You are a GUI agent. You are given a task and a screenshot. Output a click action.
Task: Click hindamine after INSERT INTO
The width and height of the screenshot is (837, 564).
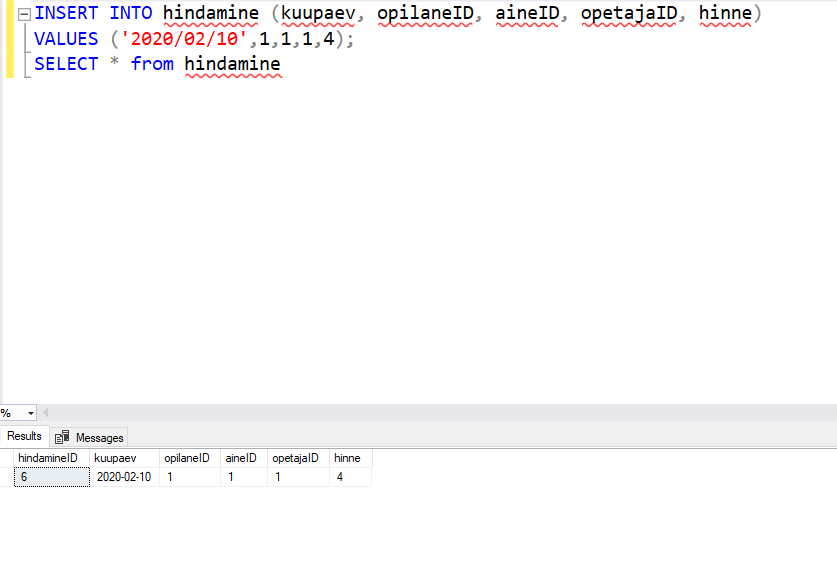pos(211,13)
